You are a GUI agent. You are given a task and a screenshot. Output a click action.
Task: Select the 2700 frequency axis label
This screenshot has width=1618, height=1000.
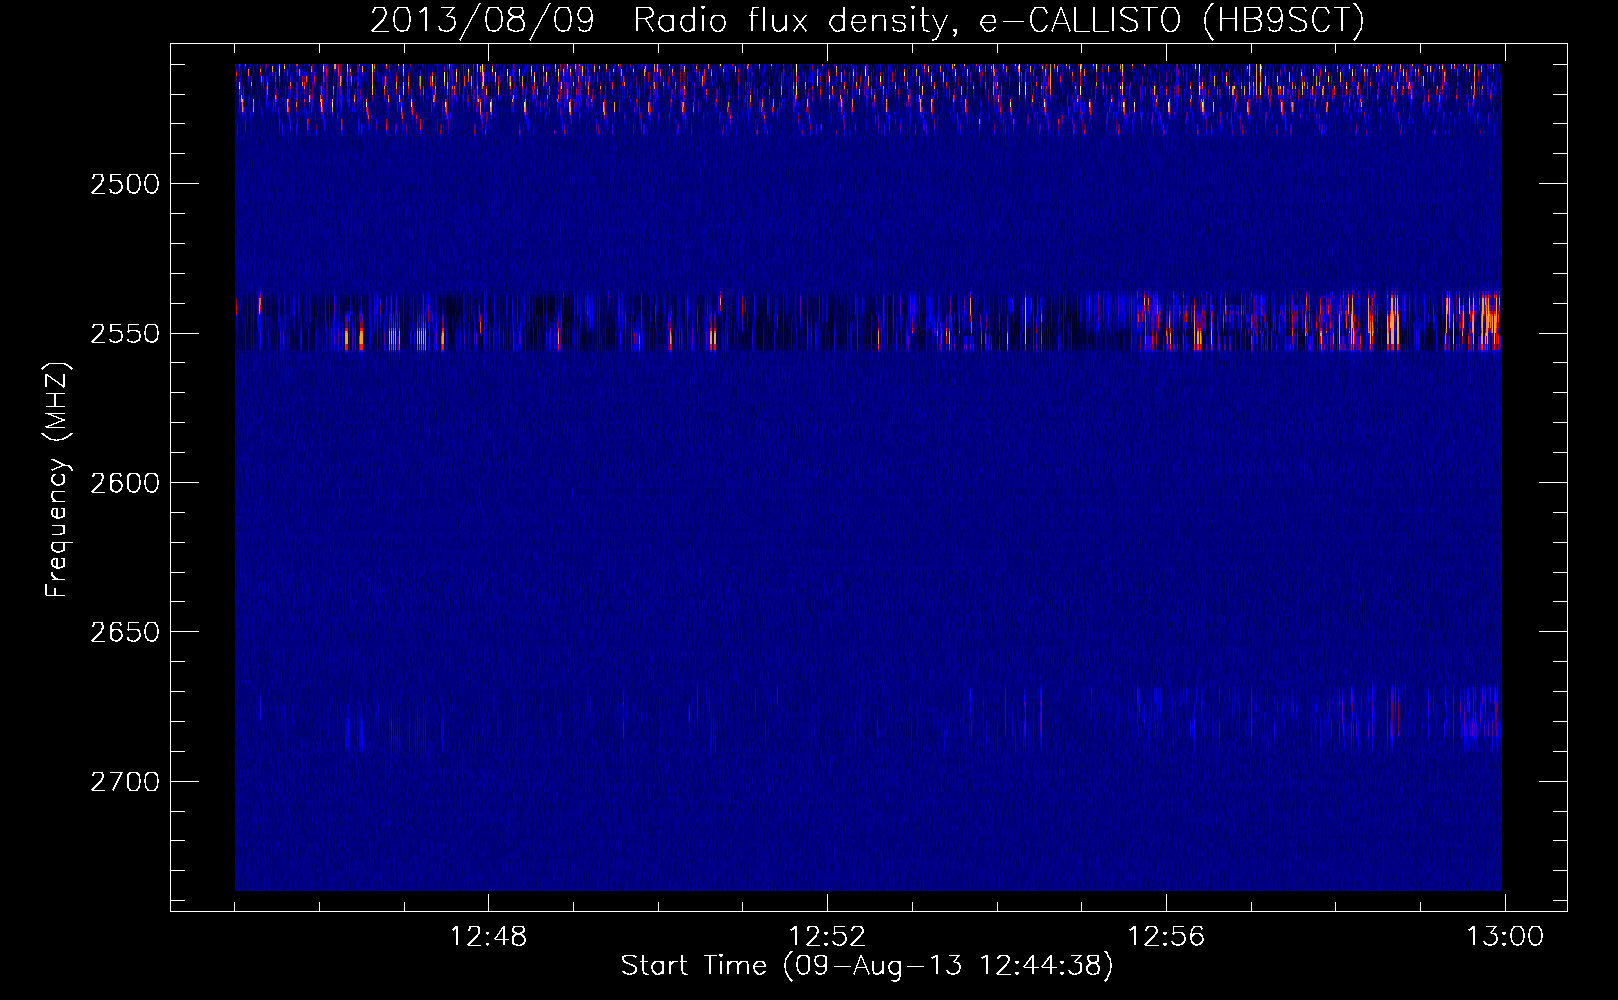[x=125, y=781]
